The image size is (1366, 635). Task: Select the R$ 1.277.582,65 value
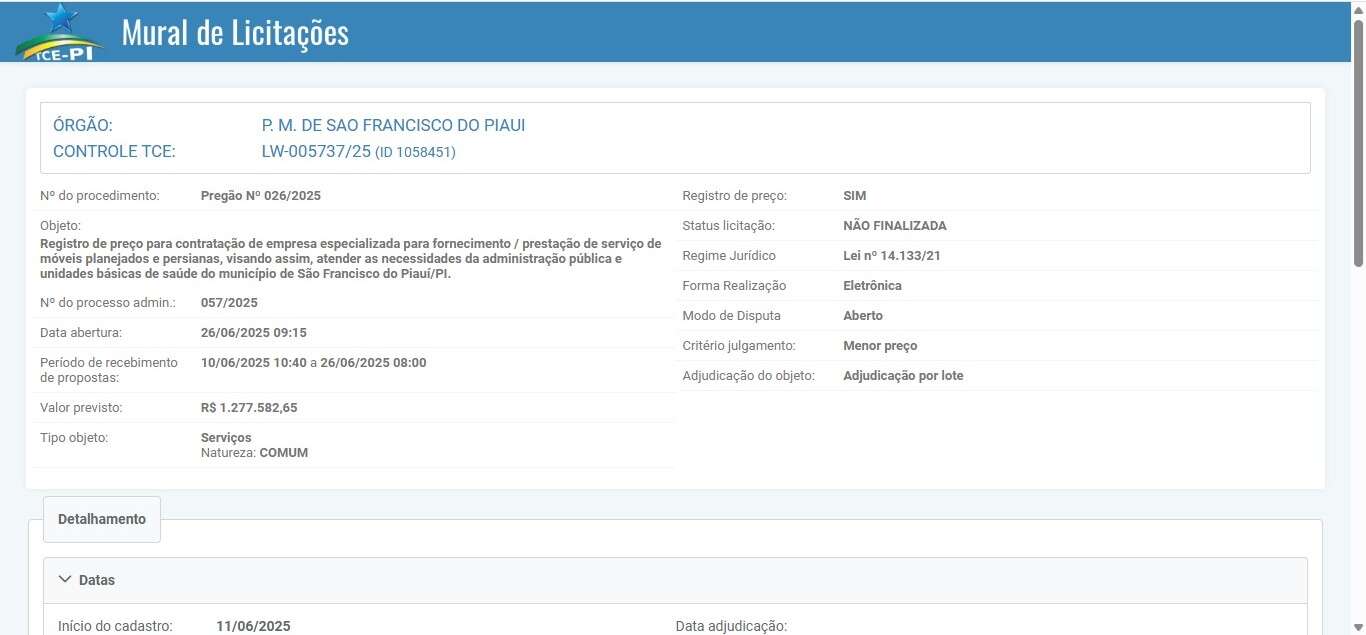click(x=249, y=408)
